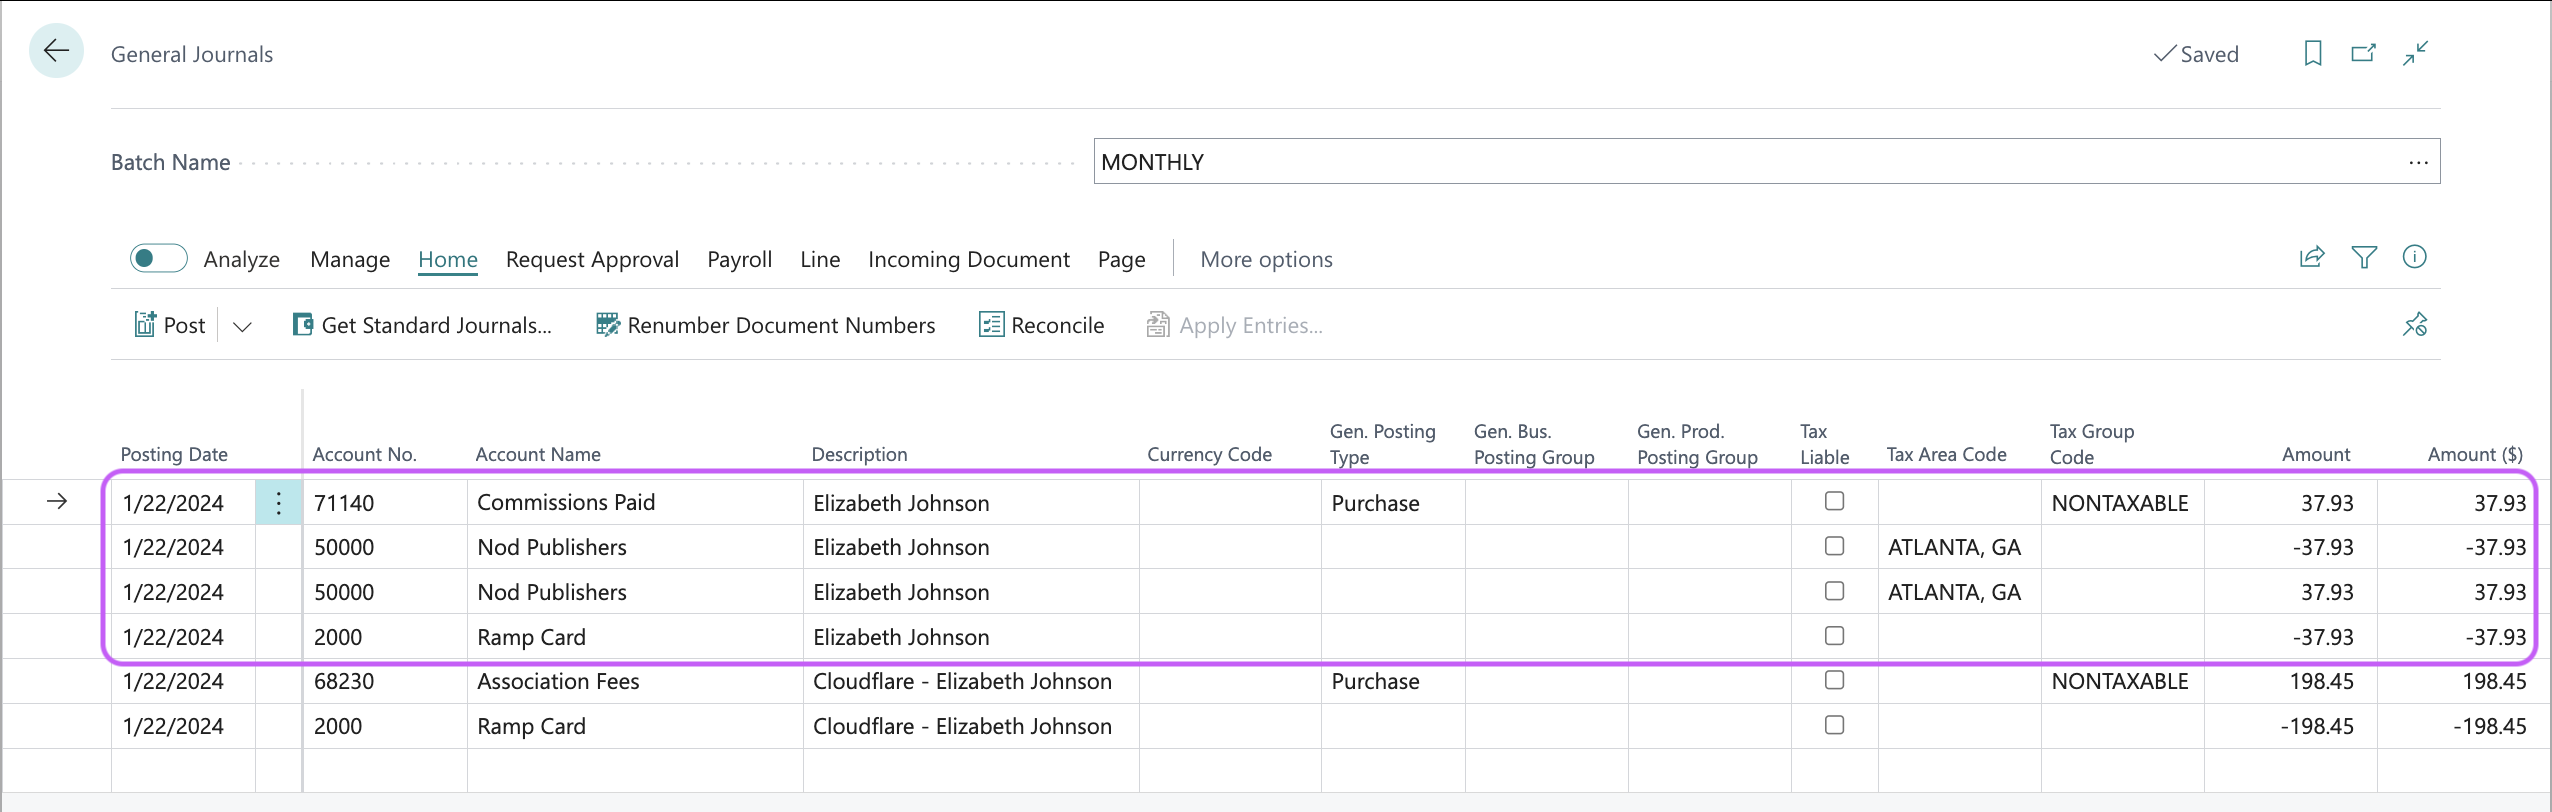Bookmark this General Journals page

2312,53
